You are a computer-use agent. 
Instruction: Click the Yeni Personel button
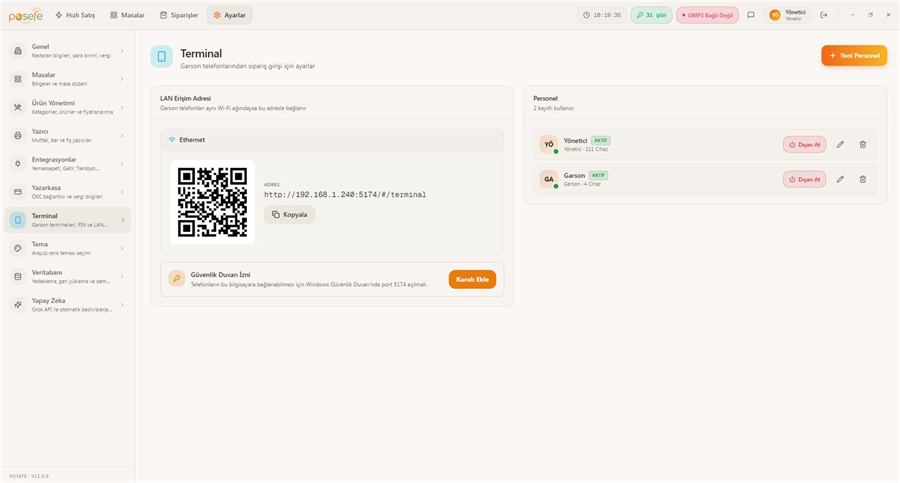click(x=854, y=56)
